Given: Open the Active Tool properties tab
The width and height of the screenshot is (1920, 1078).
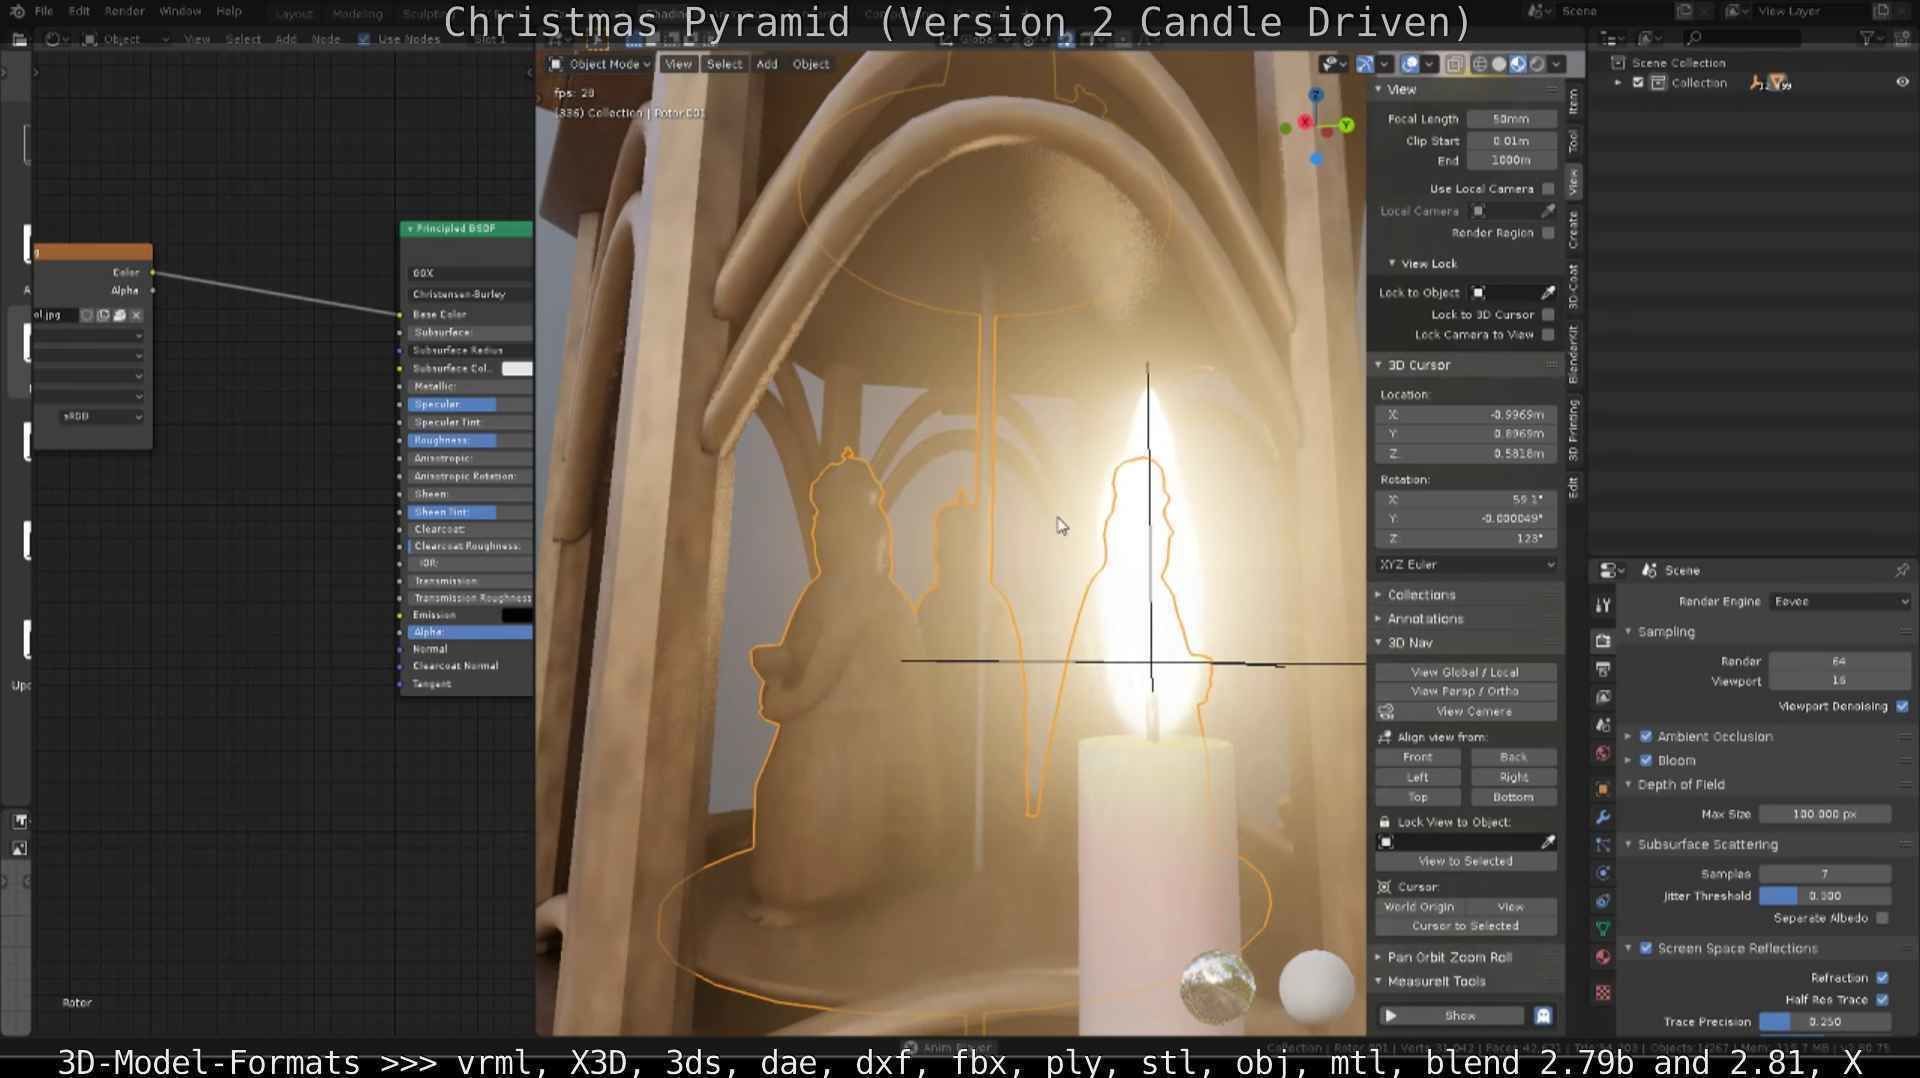Looking at the screenshot, I should (1603, 605).
